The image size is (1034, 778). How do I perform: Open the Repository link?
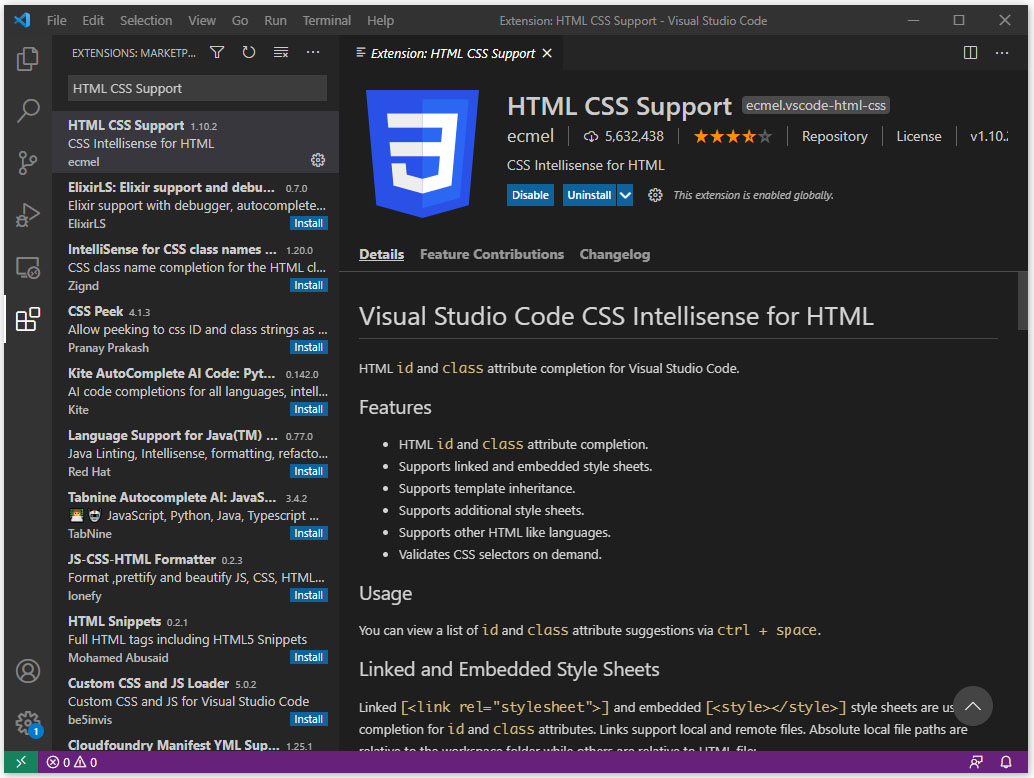point(834,136)
